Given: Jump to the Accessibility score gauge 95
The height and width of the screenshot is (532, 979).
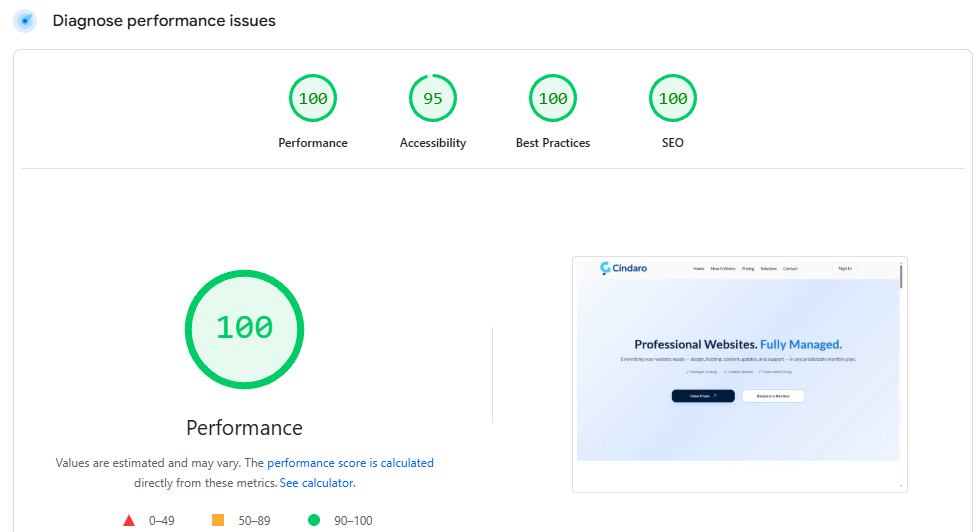Looking at the screenshot, I should (x=433, y=98).
